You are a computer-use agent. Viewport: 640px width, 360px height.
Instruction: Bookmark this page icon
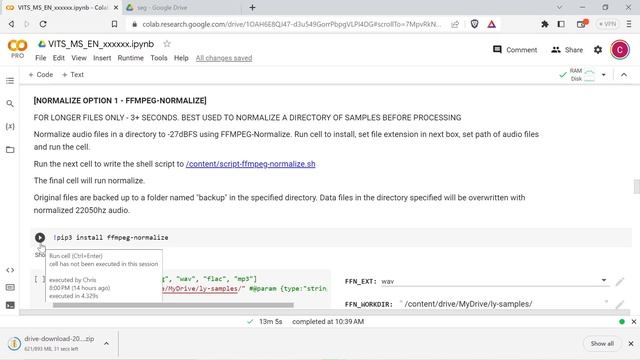pos(114,24)
